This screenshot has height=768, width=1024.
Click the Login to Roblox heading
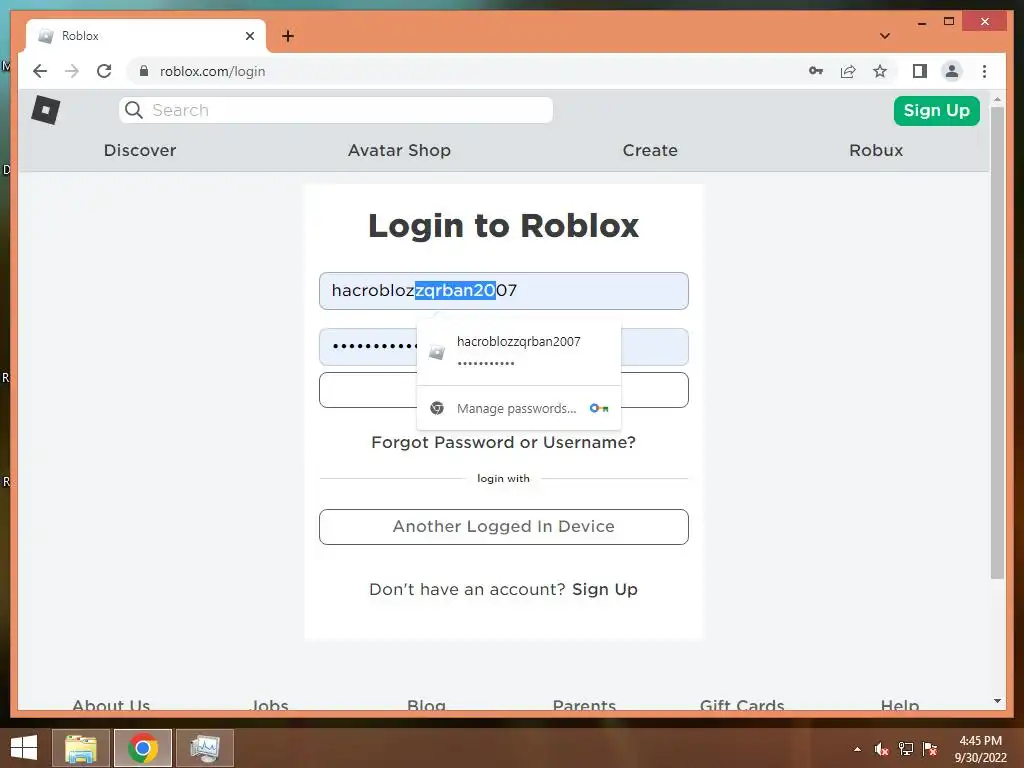tap(504, 226)
